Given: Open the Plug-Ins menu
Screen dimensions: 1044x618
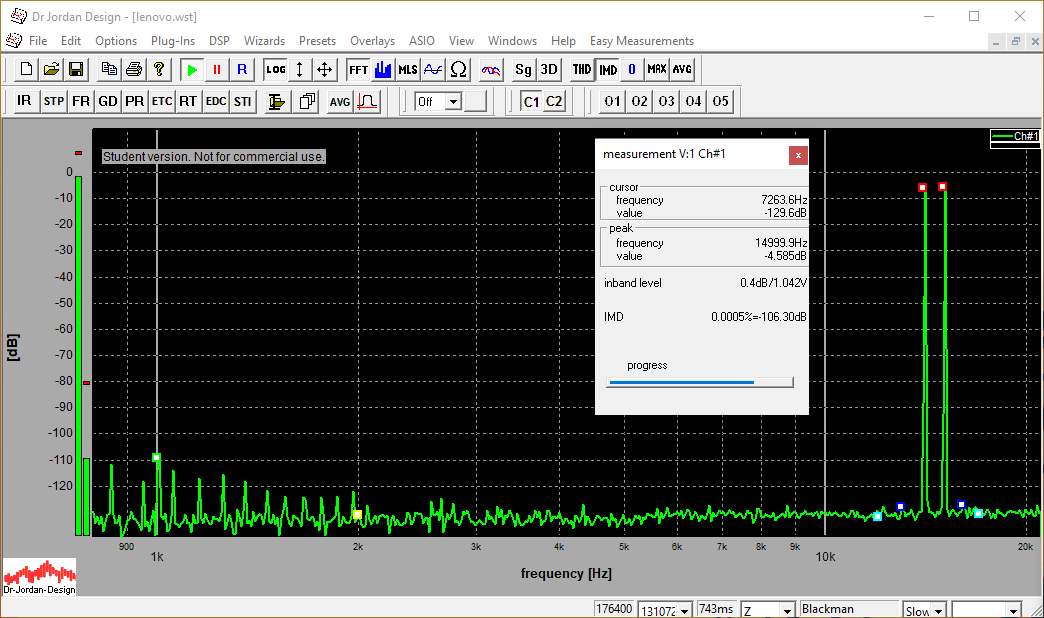Looking at the screenshot, I should 172,41.
